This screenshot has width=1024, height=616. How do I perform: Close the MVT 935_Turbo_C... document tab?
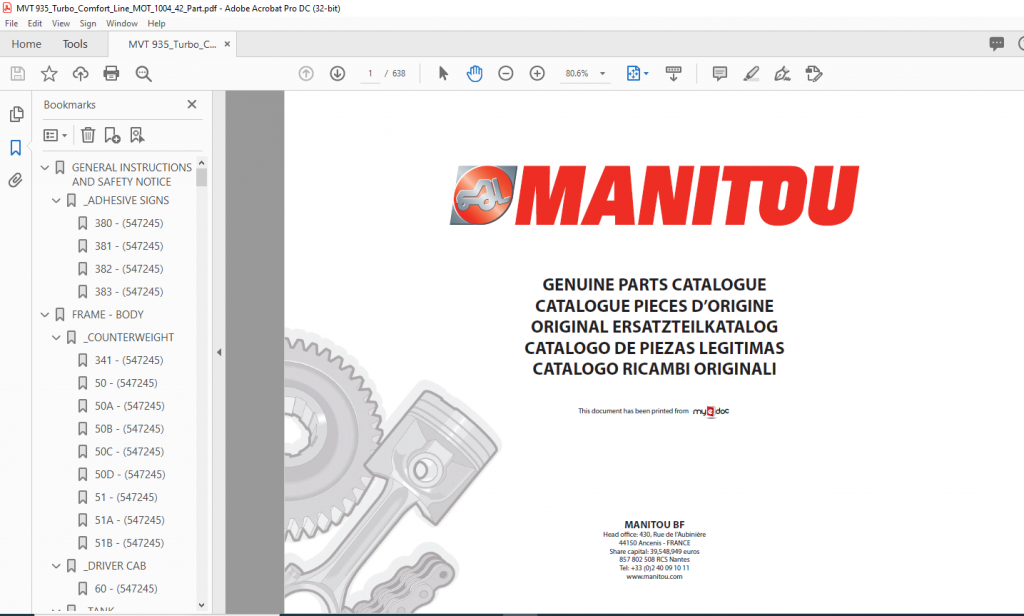coord(227,44)
